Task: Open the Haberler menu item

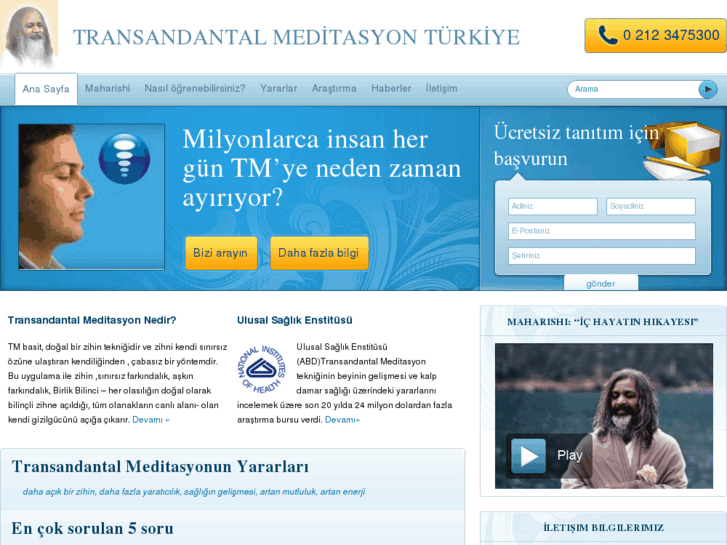Action: 391,88
